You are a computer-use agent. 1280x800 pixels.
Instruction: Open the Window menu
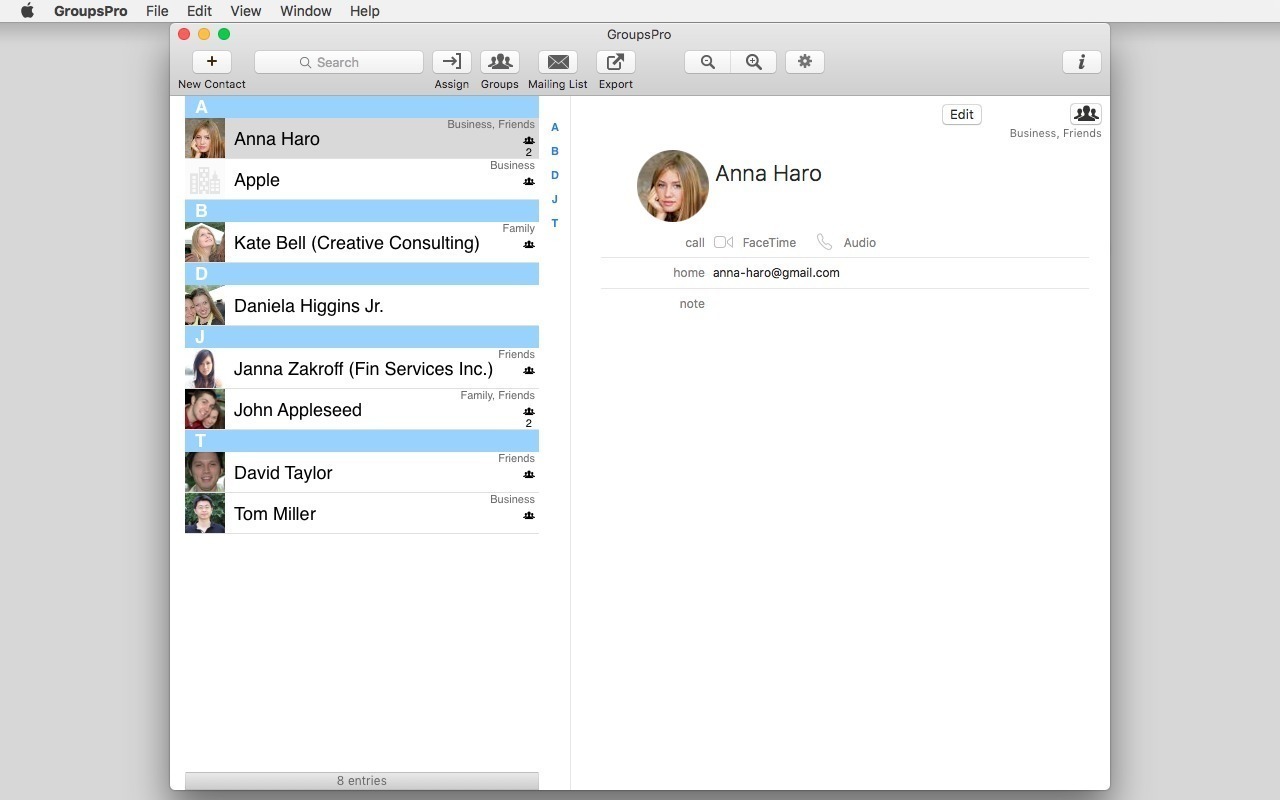pyautogui.click(x=306, y=11)
